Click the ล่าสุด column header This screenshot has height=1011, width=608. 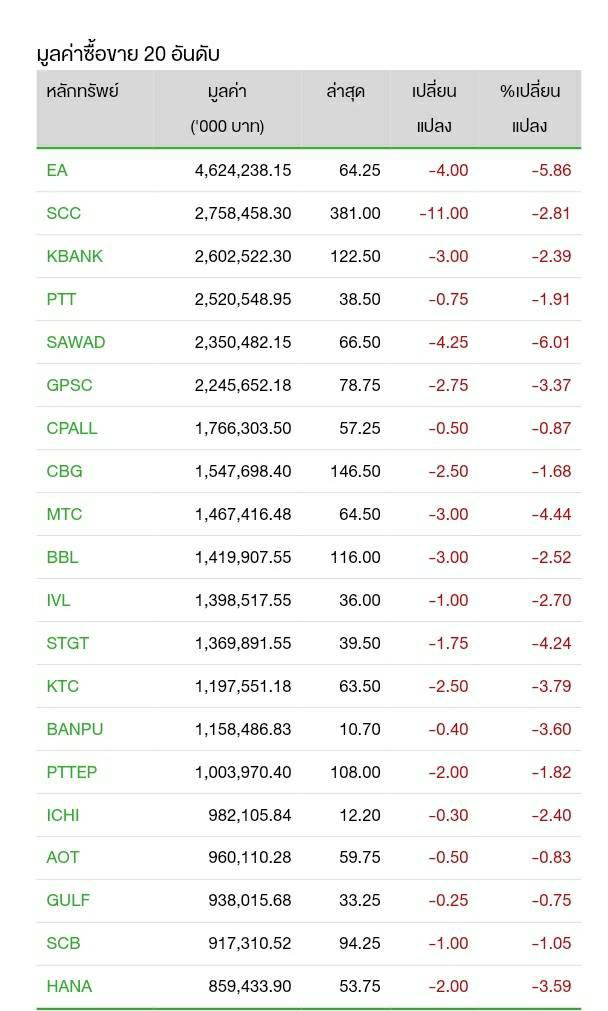pos(345,91)
